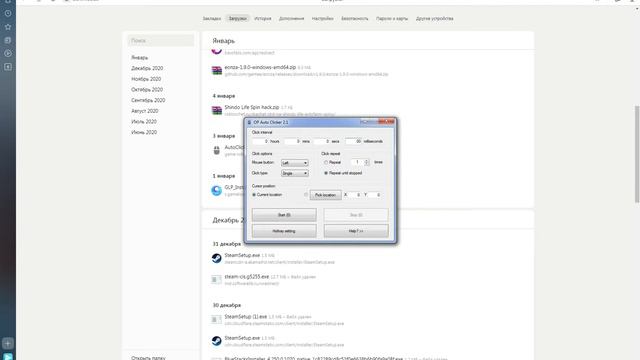Click the milliseconds interval input field
This screenshot has width=640, height=360.
click(x=353, y=141)
